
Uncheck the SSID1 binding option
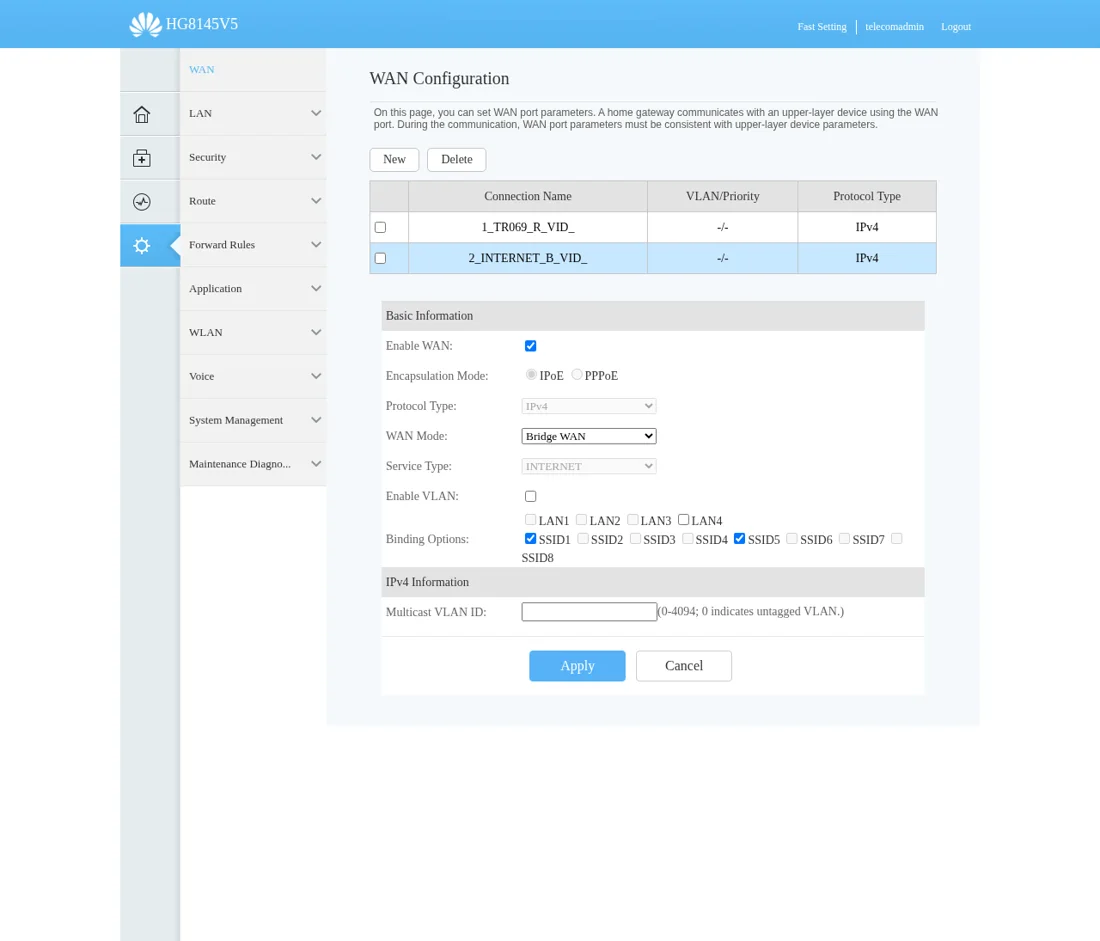pyautogui.click(x=530, y=539)
